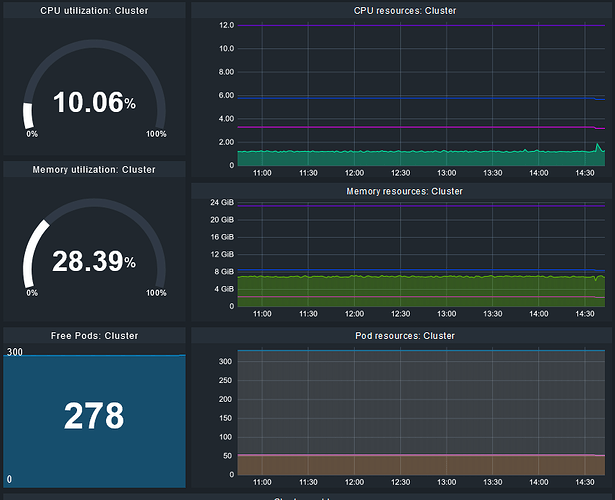Click the 278 free pods stat number
Screen dimensions: 615x500
pos(94,416)
